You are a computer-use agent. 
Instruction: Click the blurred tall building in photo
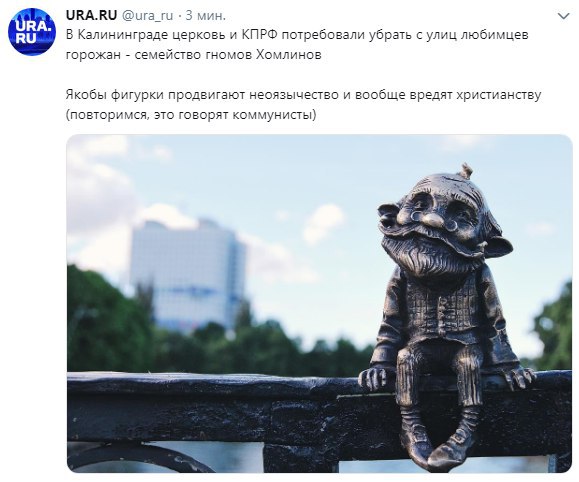186,273
